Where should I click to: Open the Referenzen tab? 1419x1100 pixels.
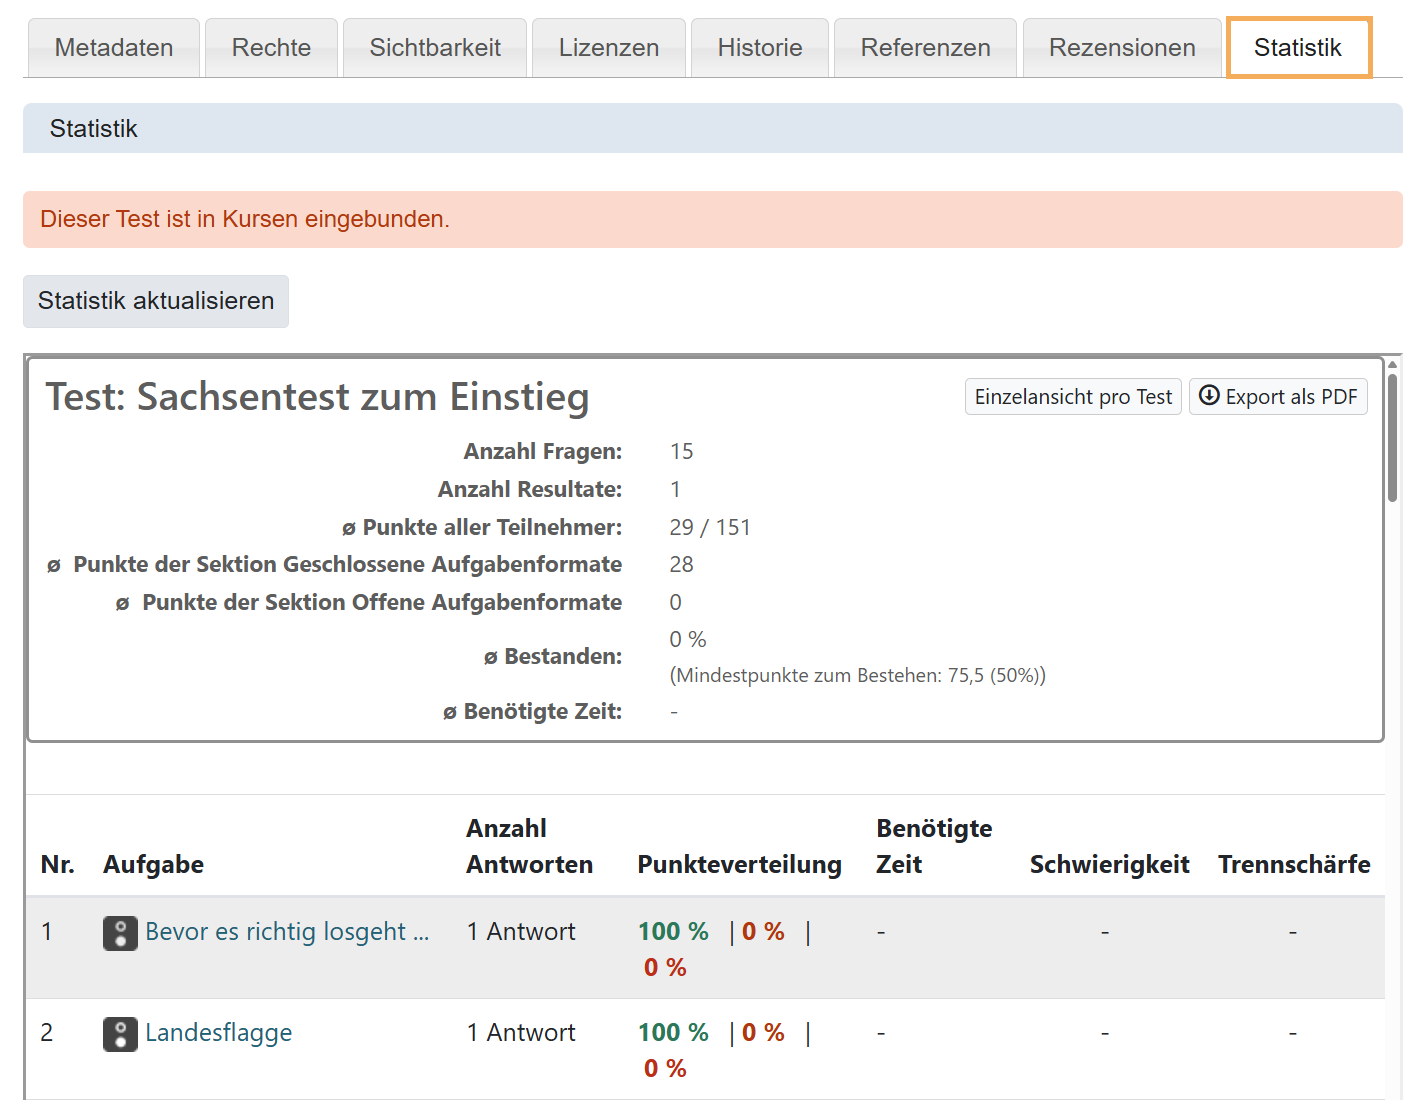coord(924,47)
